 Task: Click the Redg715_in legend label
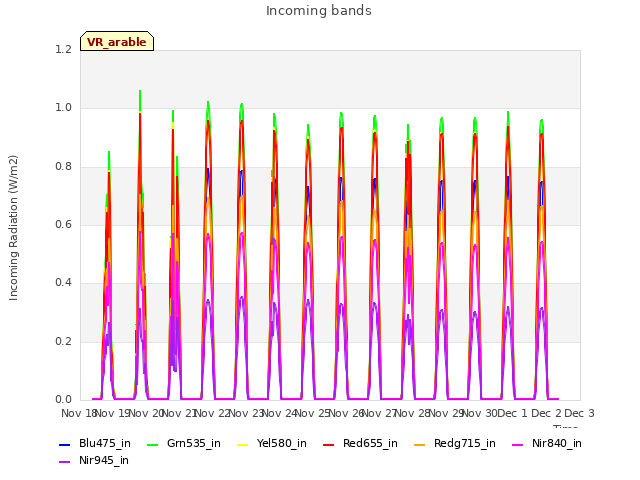point(465,443)
